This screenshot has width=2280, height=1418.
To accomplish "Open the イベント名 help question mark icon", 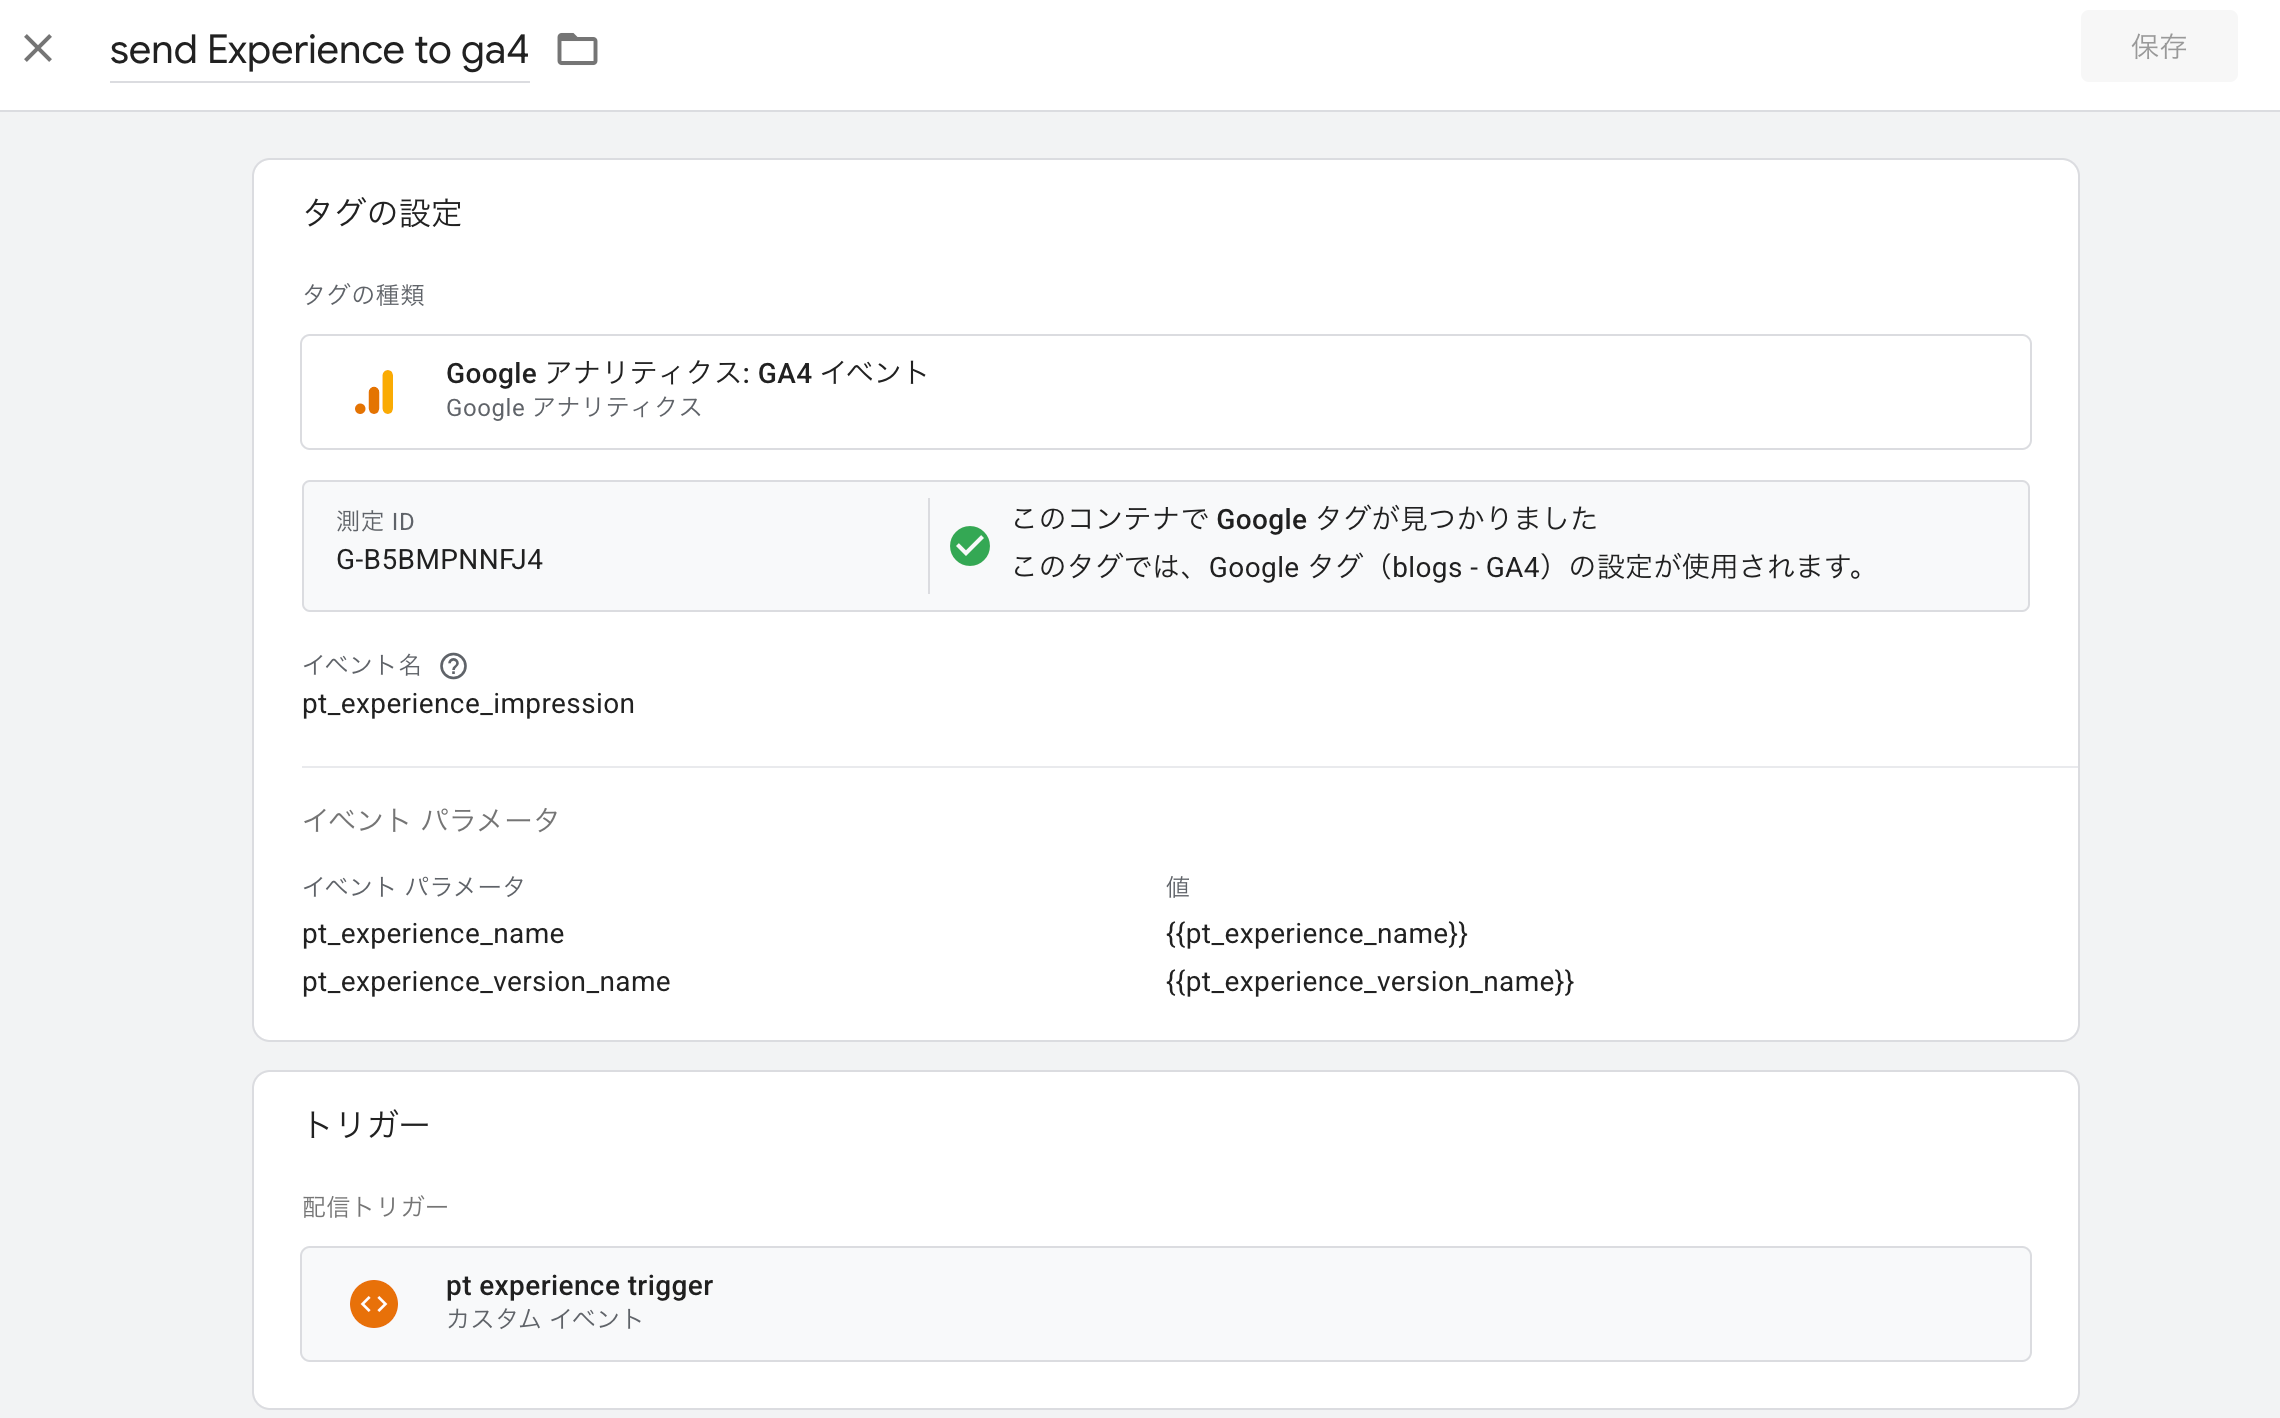I will click(453, 666).
